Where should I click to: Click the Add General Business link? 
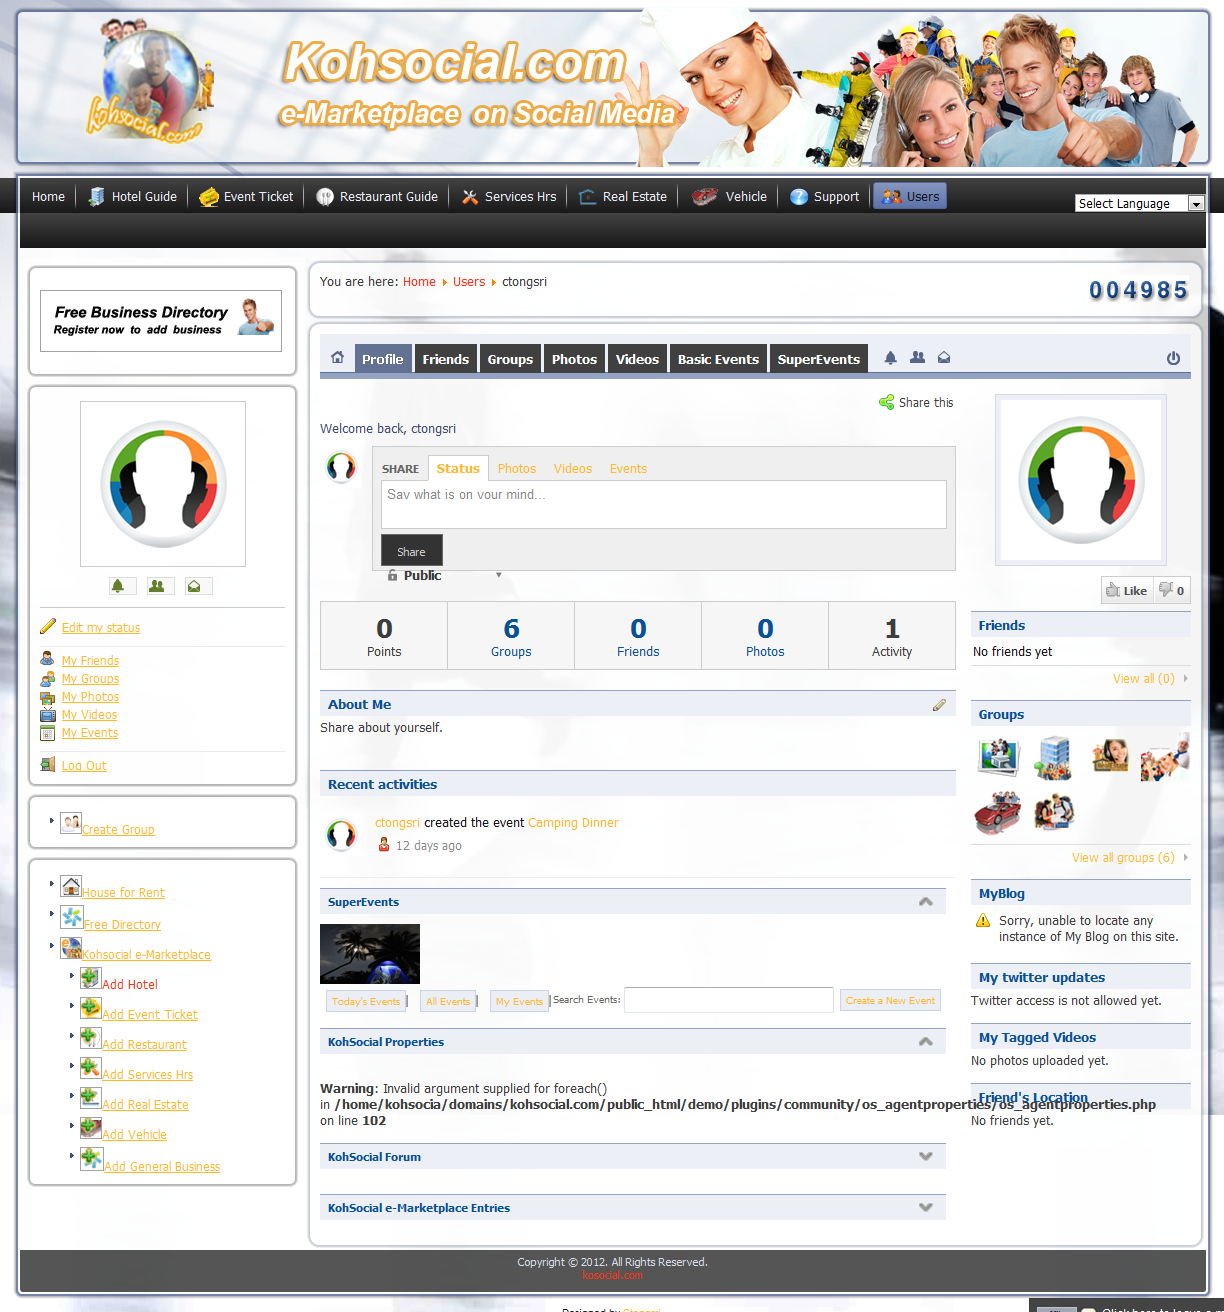click(x=162, y=1167)
